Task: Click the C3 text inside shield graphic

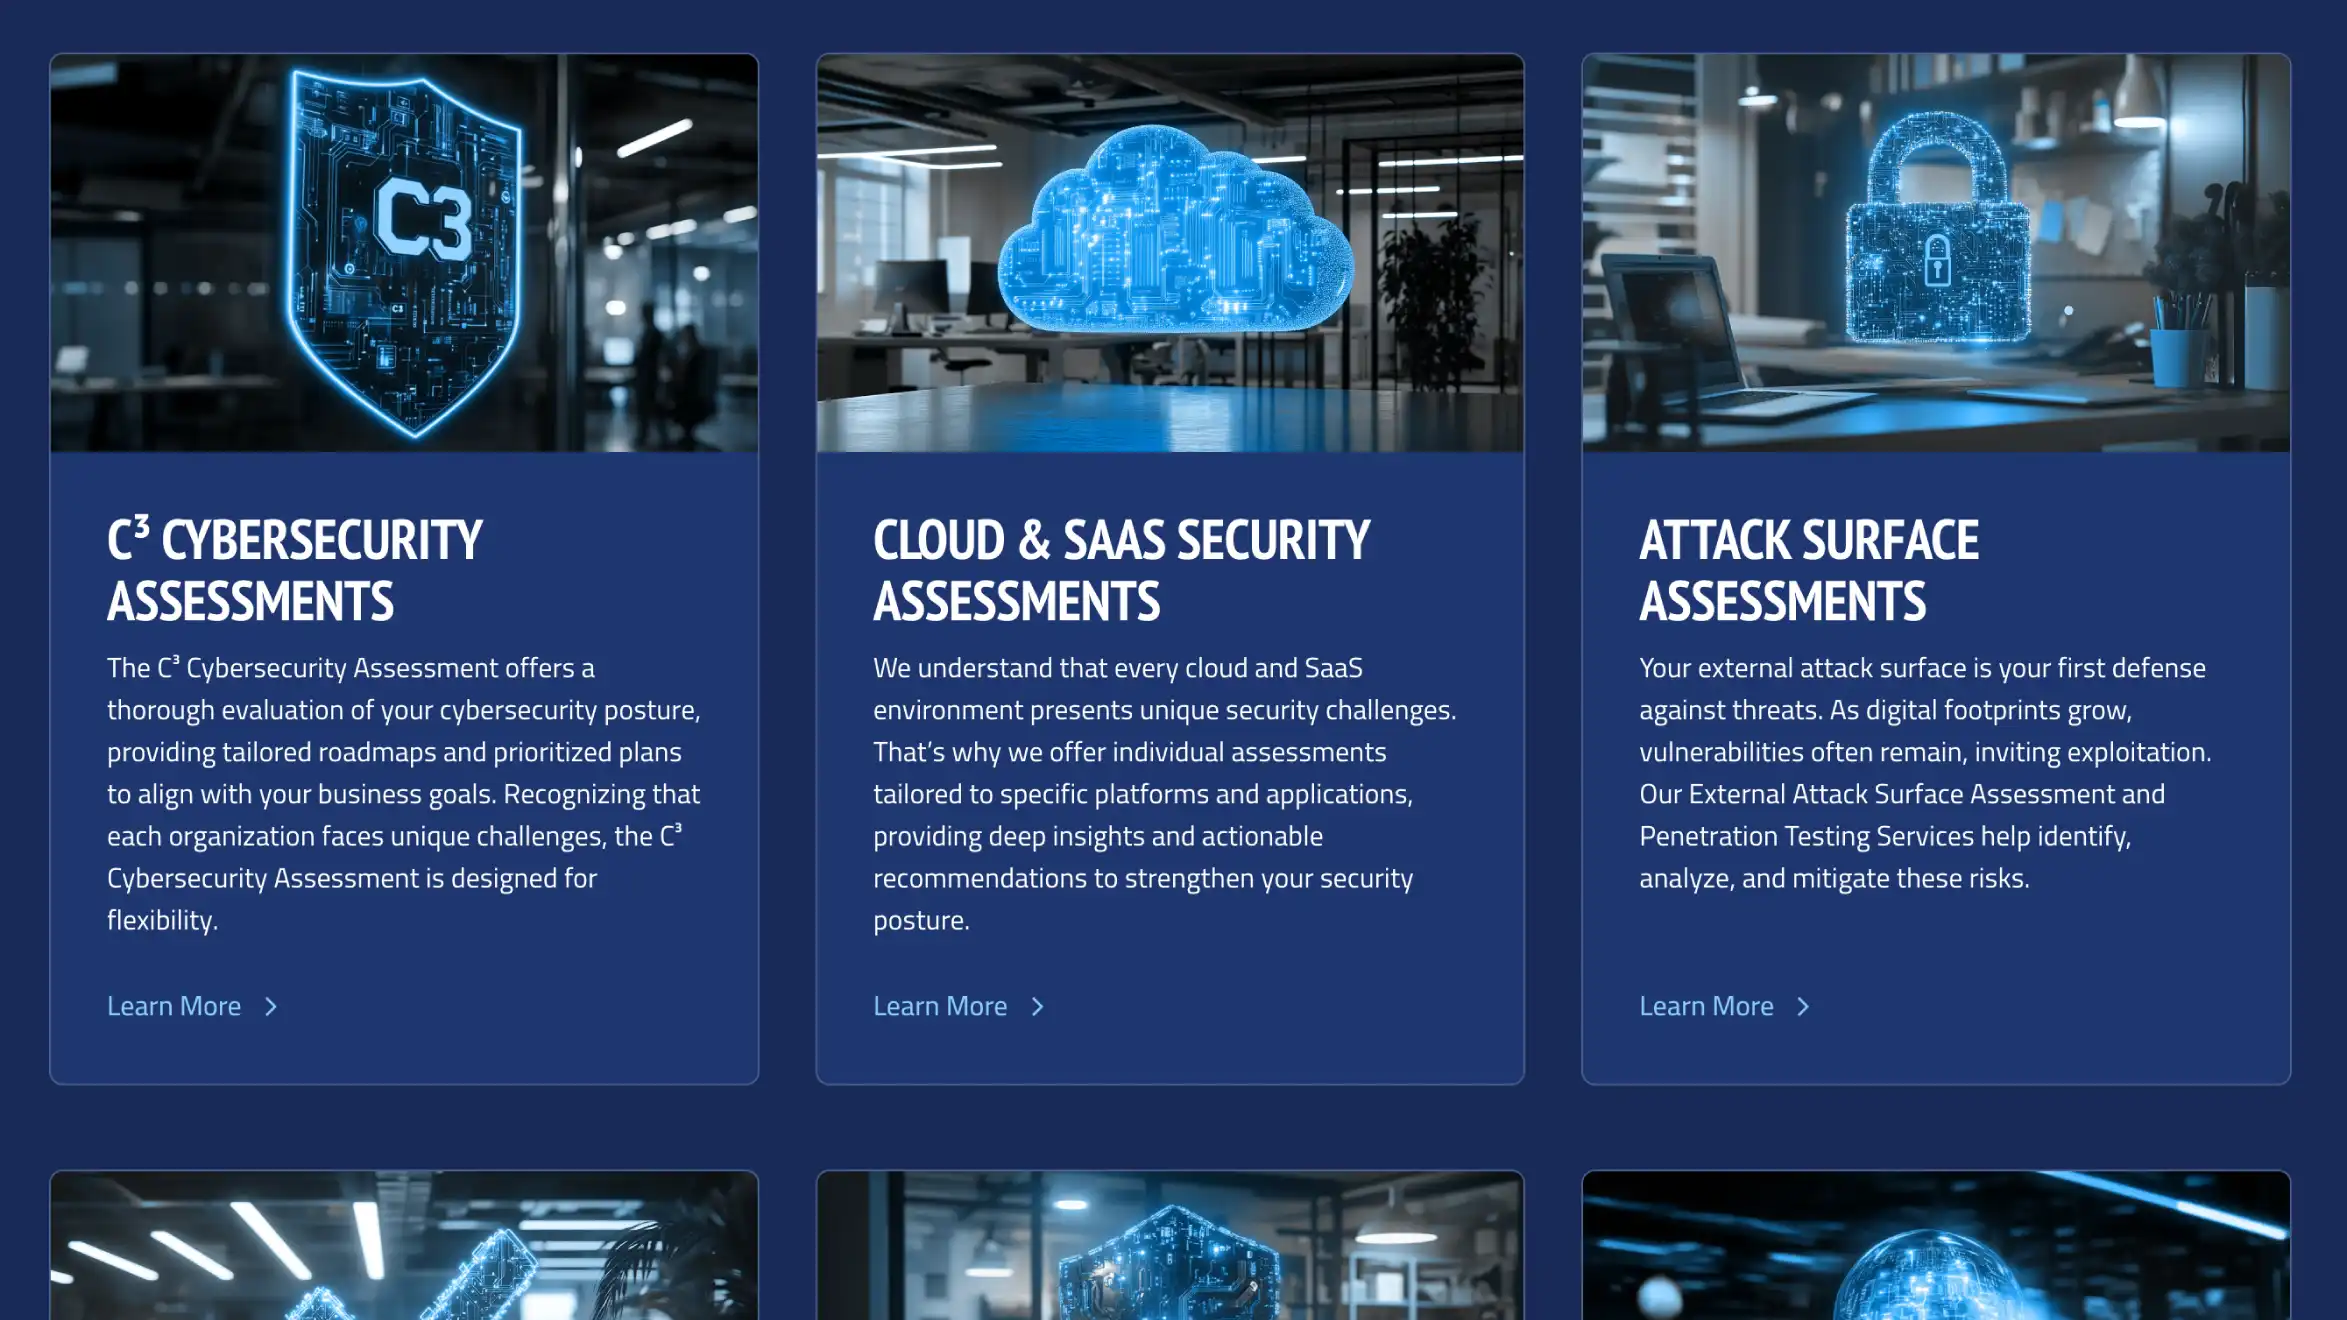Action: 423,220
